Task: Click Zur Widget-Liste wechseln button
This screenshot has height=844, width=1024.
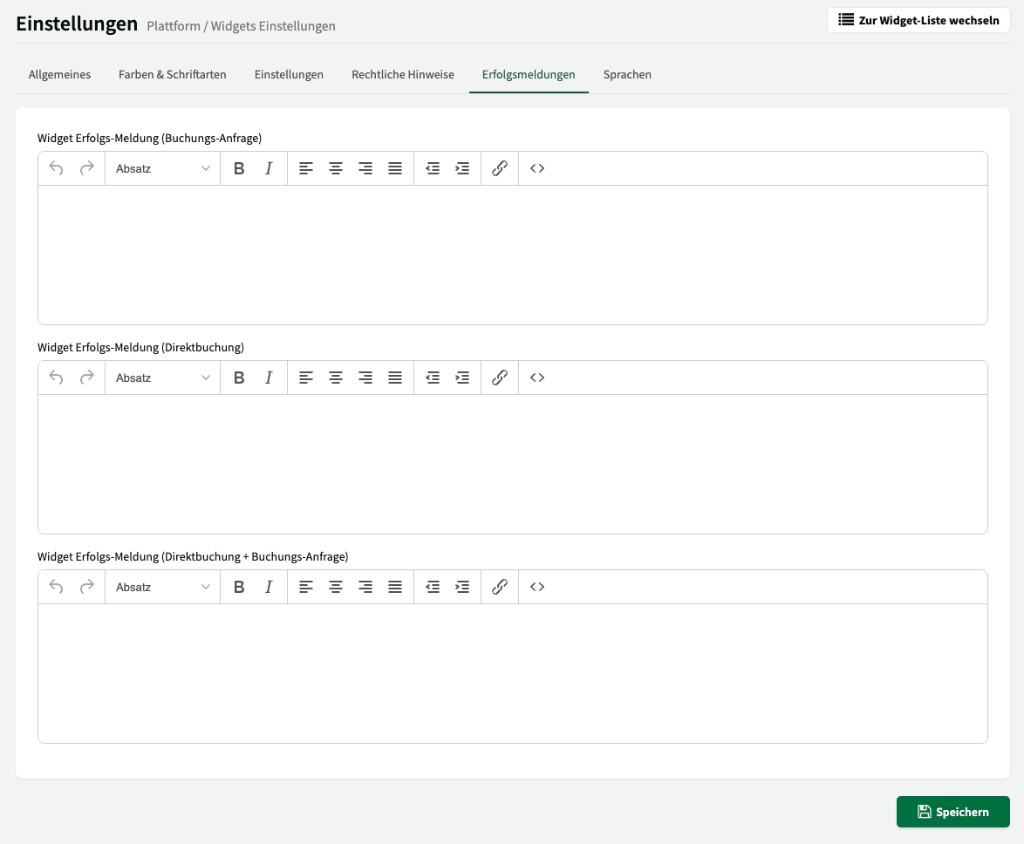Action: click(x=918, y=20)
